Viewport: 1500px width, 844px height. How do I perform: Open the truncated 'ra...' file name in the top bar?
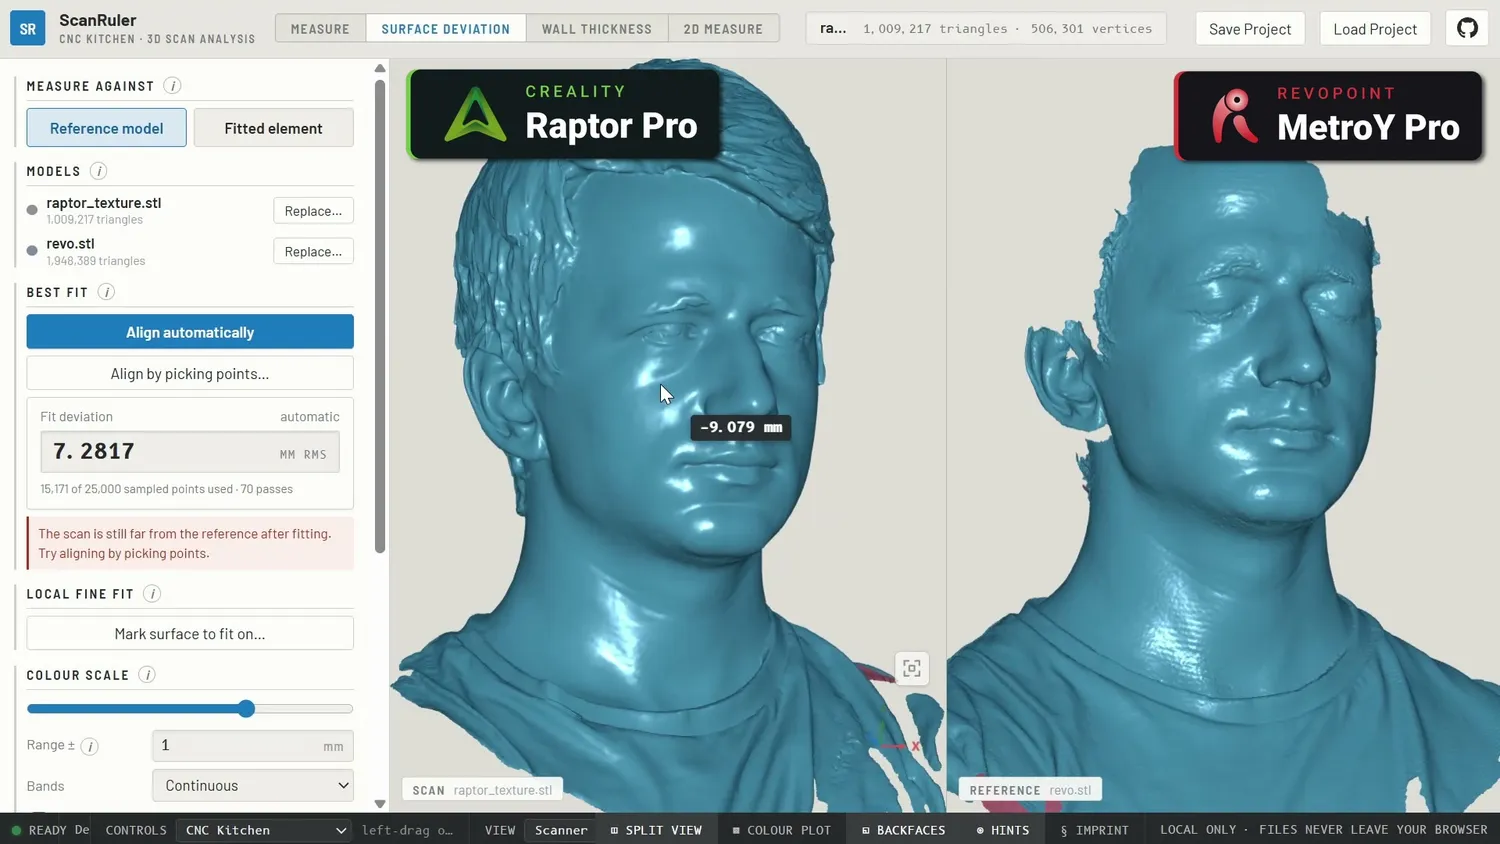point(833,29)
